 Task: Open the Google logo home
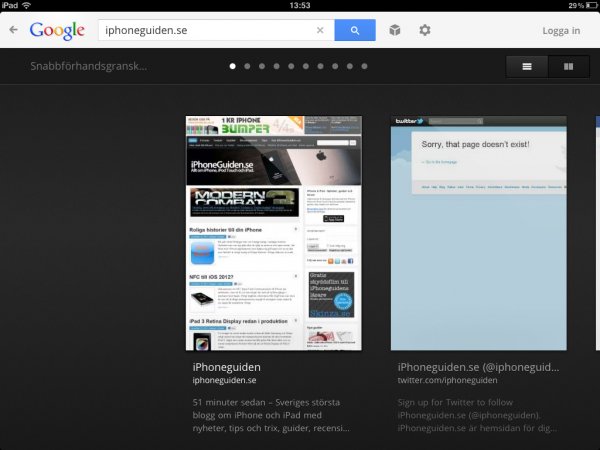pyautogui.click(x=57, y=31)
